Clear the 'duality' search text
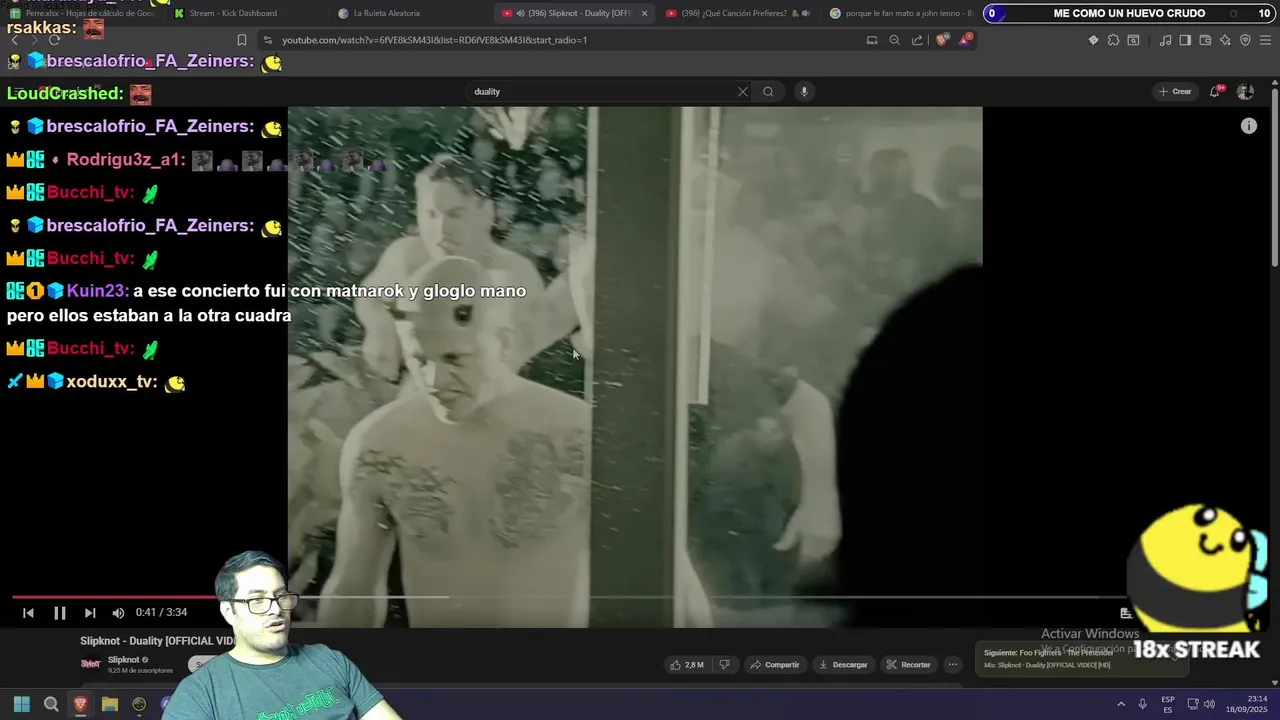This screenshot has height=720, width=1280. point(742,92)
